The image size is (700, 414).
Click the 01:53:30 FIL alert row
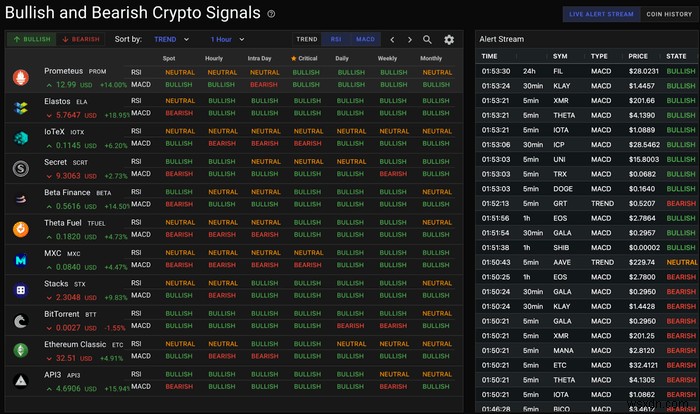pos(587,71)
